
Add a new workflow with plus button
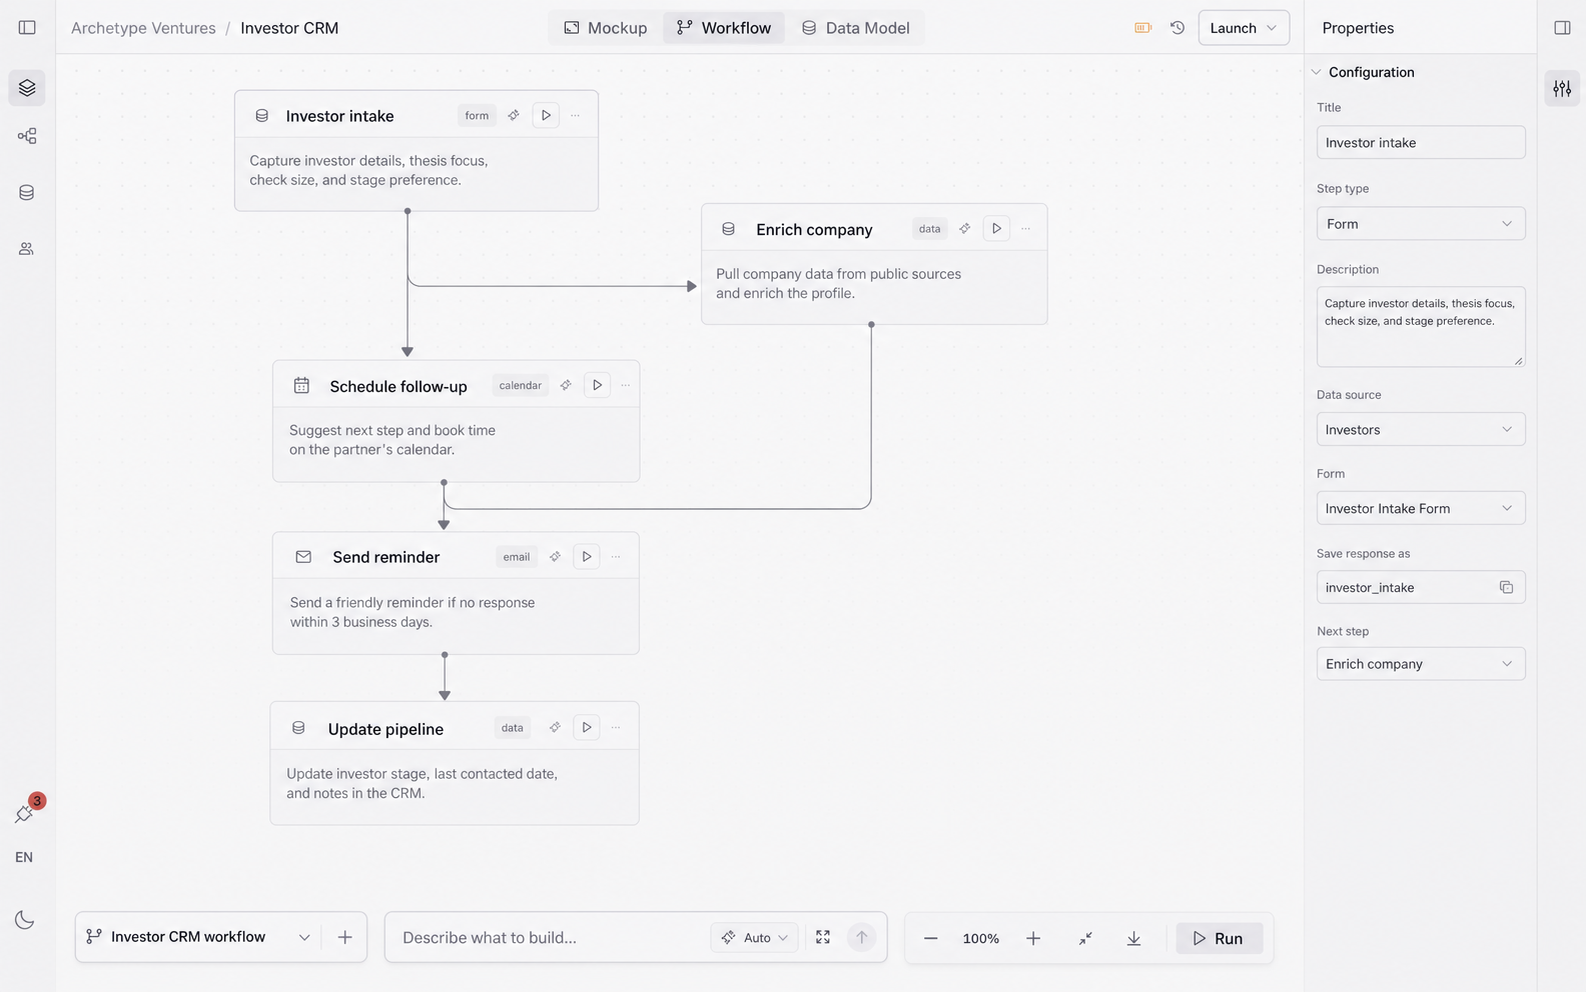[x=345, y=937]
